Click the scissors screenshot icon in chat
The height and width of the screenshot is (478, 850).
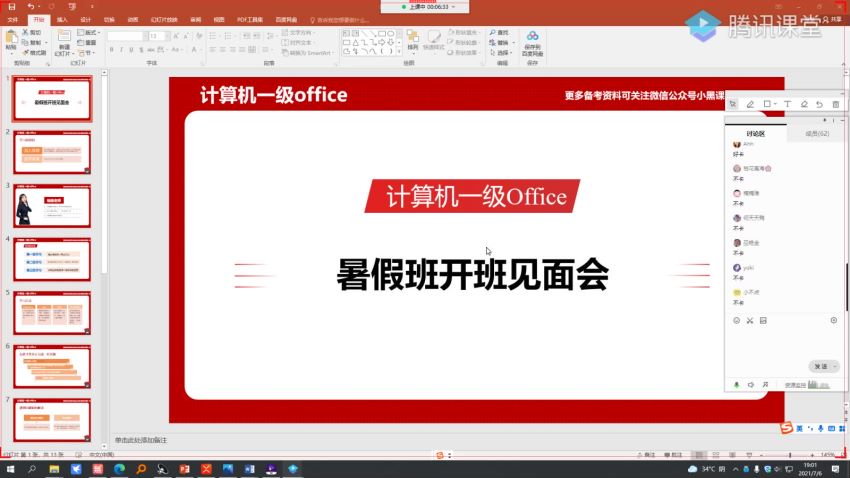[750, 321]
